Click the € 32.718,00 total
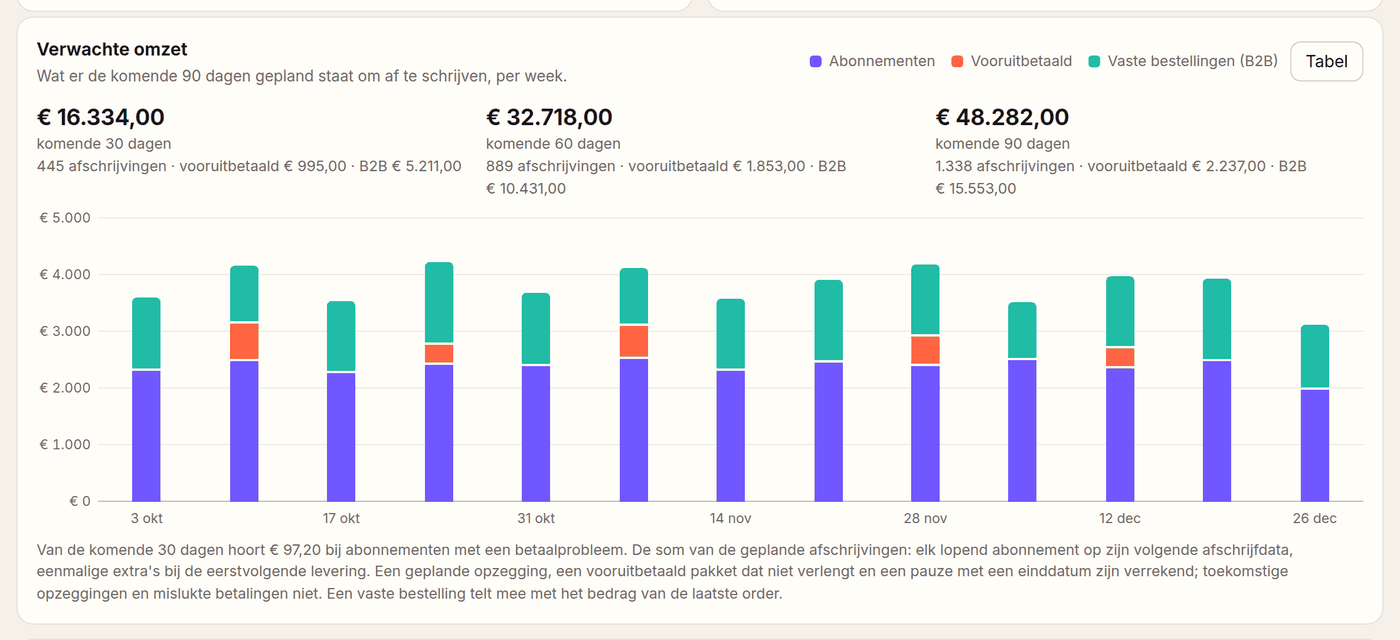Viewport: 1400px width, 640px height. click(x=549, y=117)
